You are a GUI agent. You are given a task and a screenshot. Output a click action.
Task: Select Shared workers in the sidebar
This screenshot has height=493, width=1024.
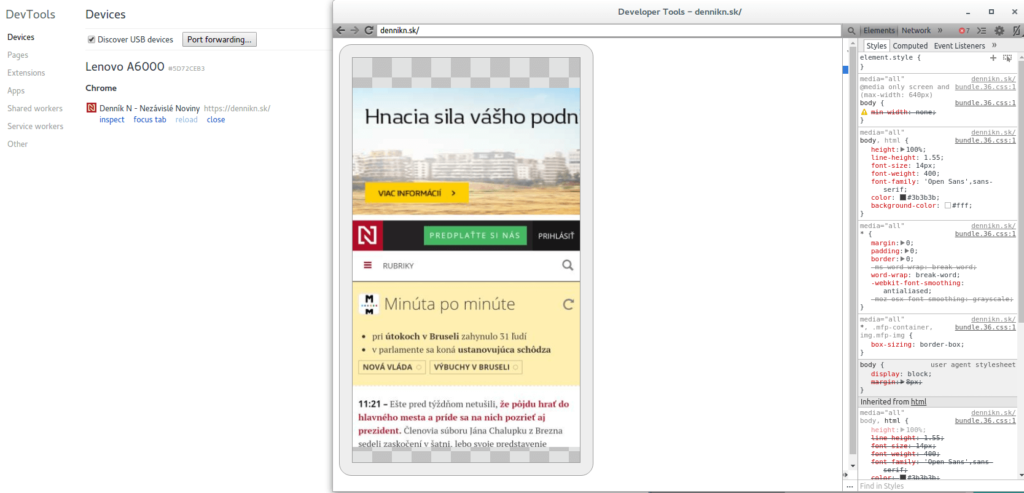tap(35, 108)
